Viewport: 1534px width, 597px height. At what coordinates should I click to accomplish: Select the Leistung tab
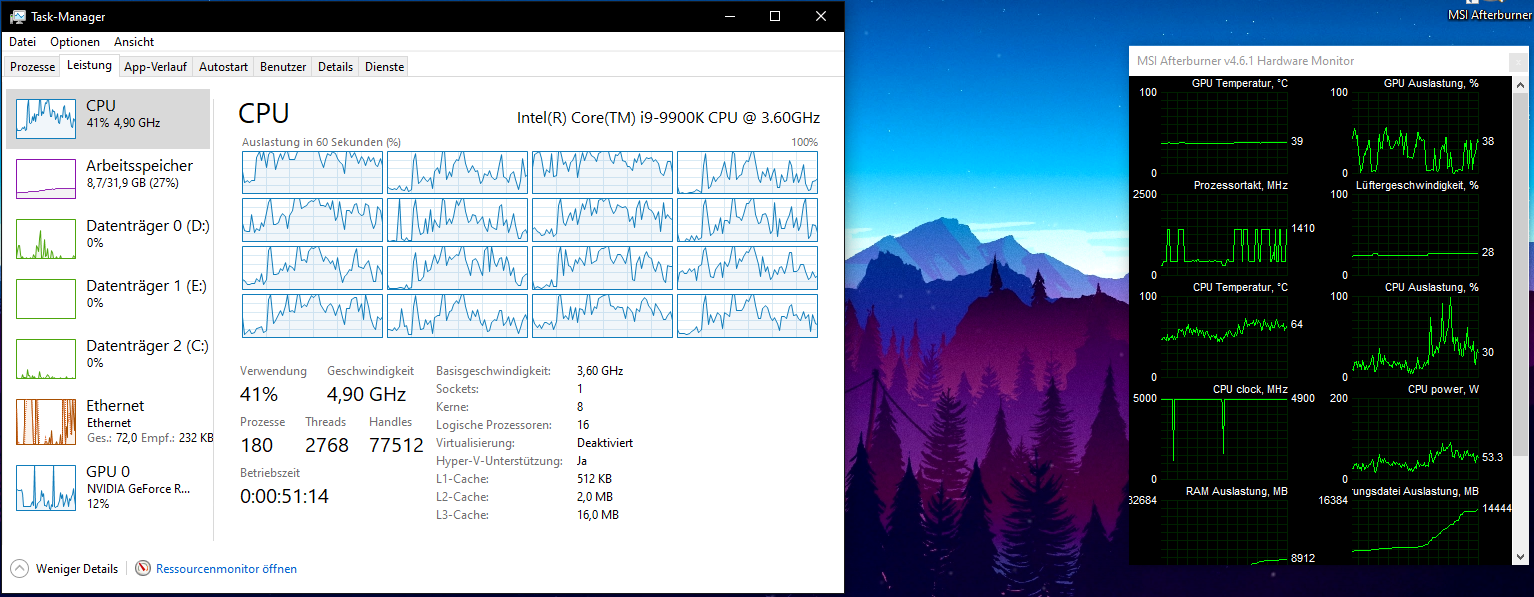(89, 66)
